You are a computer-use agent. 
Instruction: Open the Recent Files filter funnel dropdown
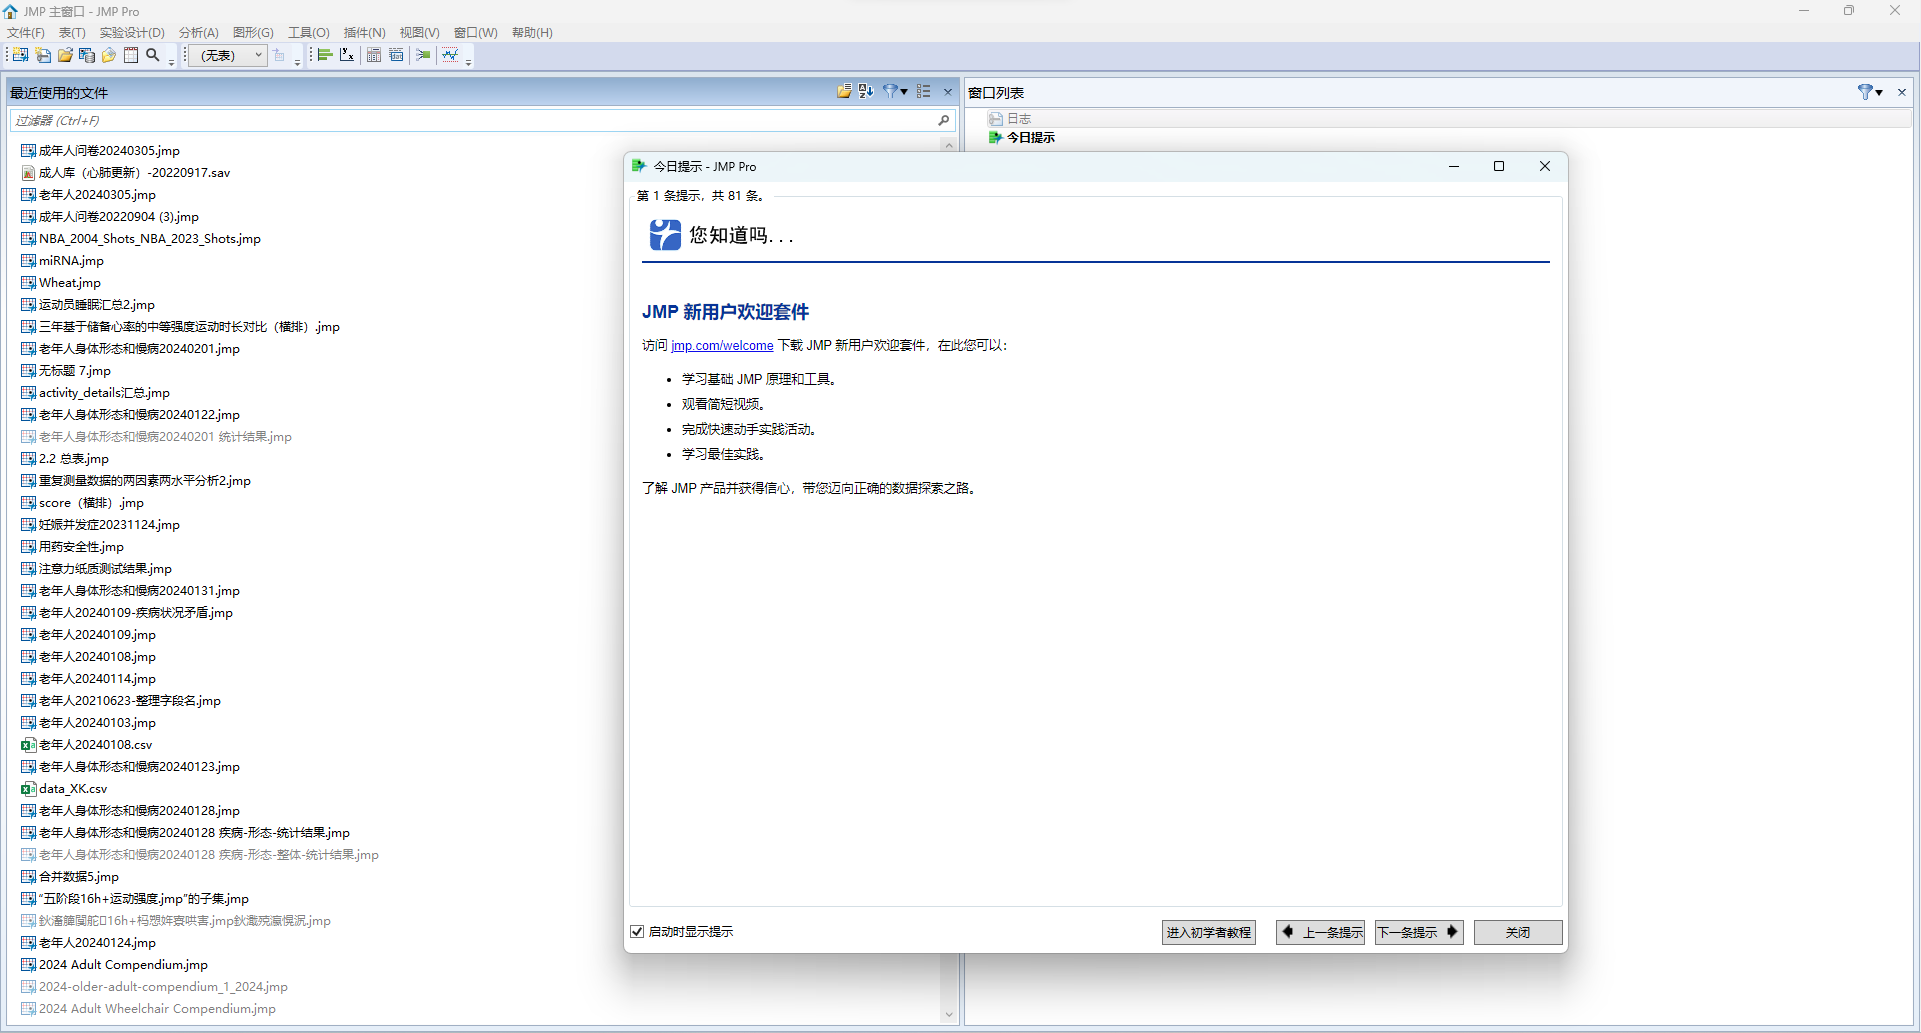click(895, 91)
